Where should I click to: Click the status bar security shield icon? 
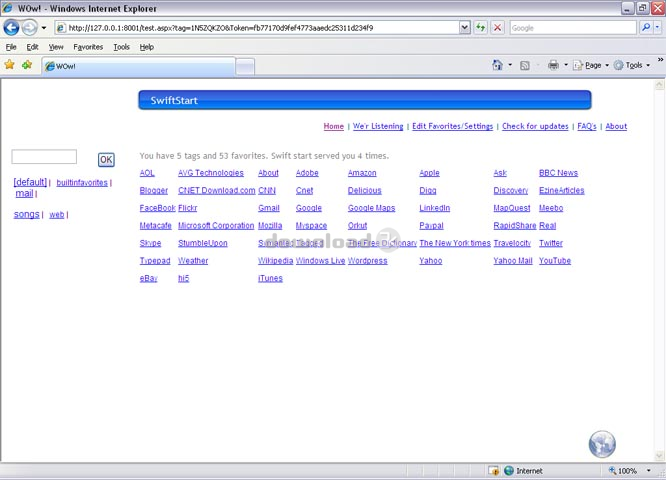(494, 471)
